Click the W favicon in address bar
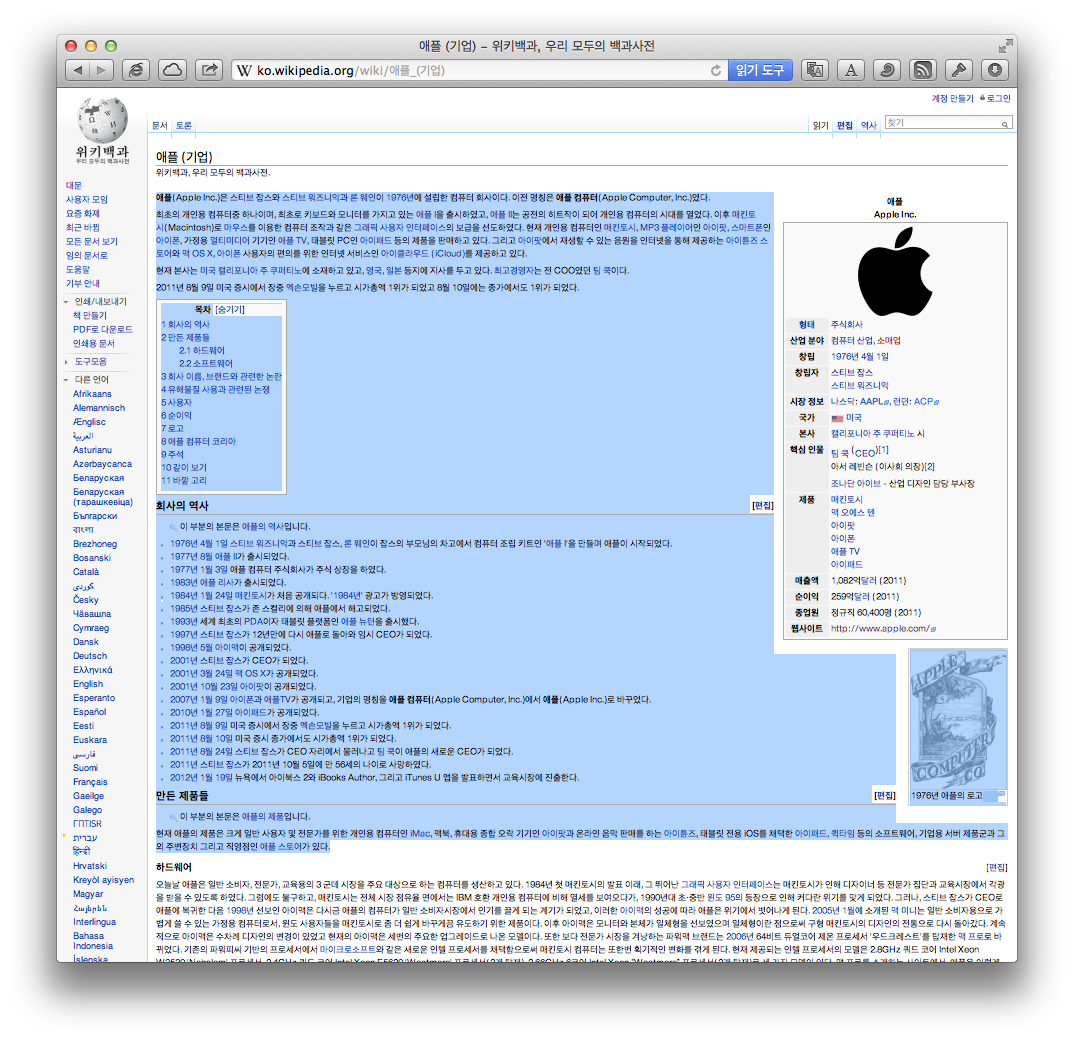The image size is (1074, 1041). [244, 71]
